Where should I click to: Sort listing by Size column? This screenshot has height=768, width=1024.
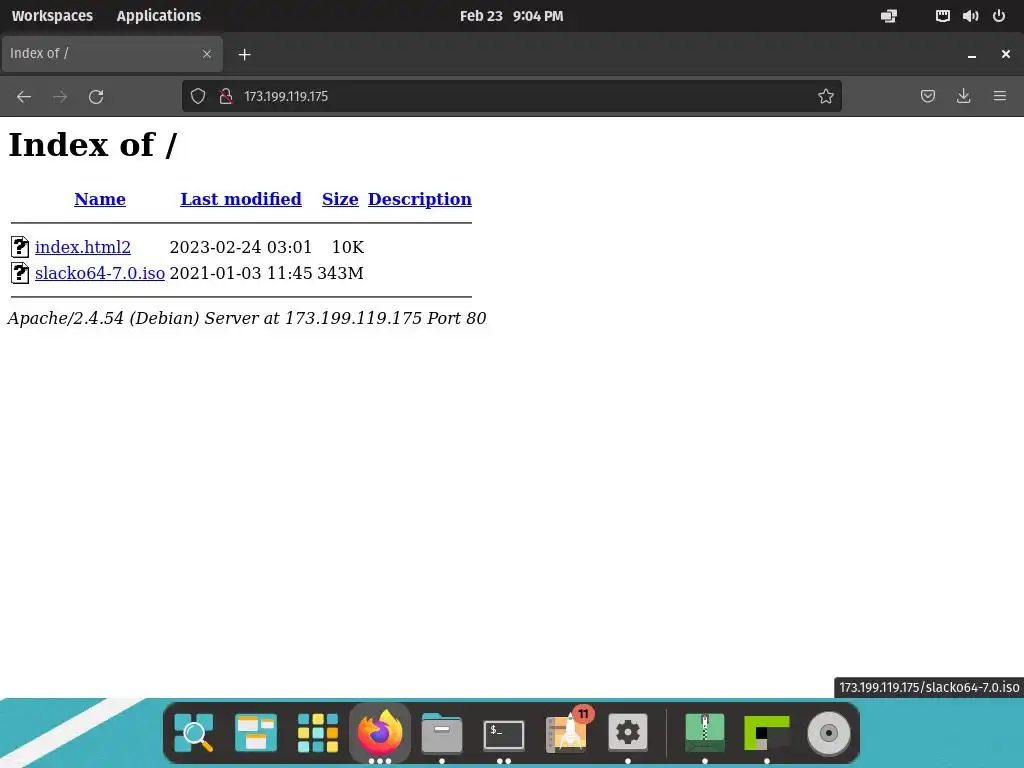pos(340,199)
